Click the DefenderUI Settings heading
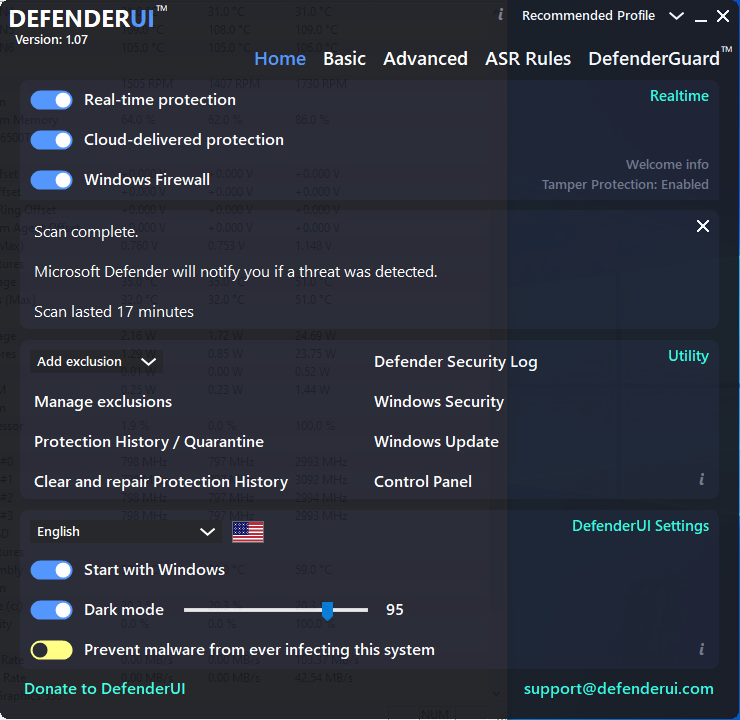Image resolution: width=740 pixels, height=720 pixels. coord(640,526)
